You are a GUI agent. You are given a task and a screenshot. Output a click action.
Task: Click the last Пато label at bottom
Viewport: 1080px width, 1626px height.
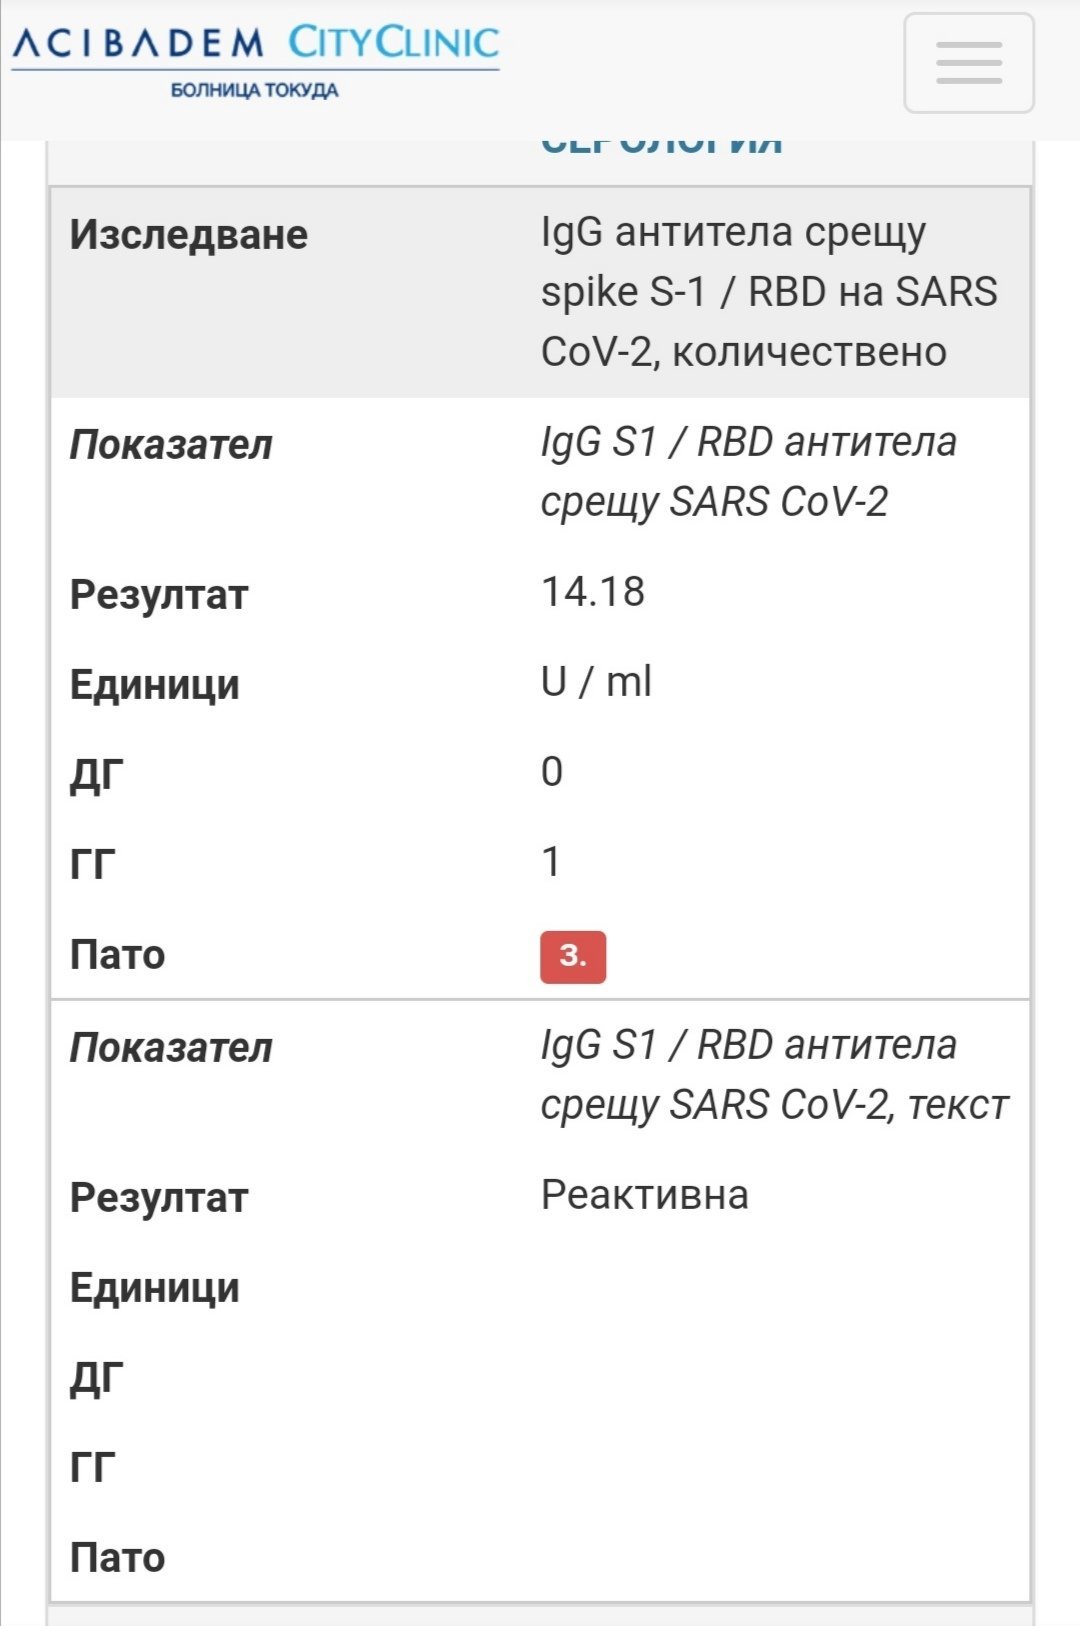tap(117, 1558)
